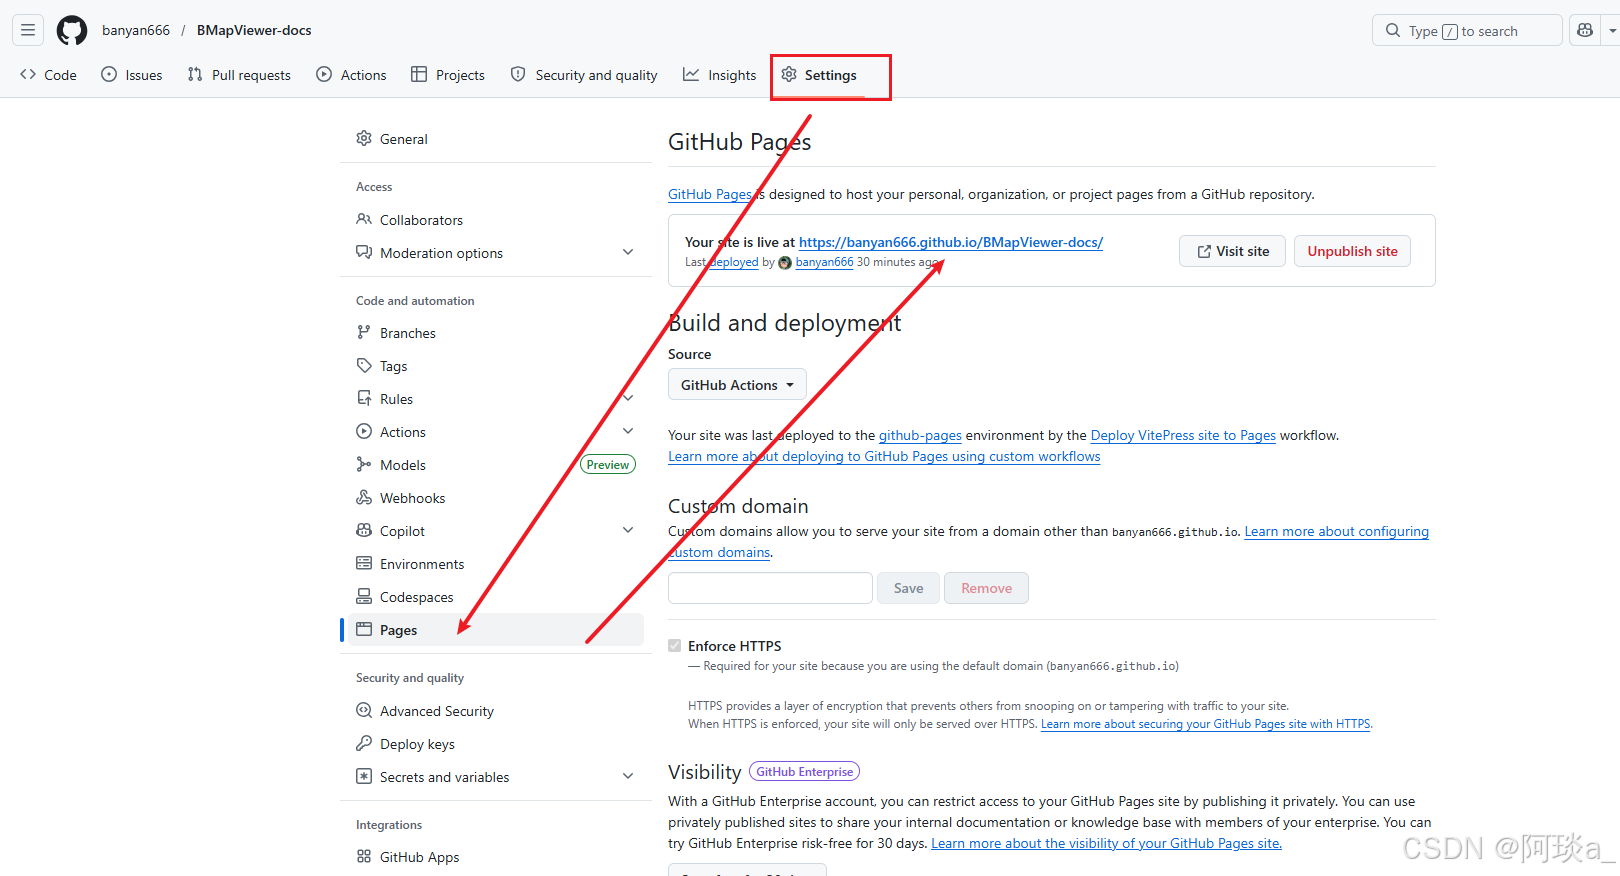Open Learn more about securing with HTTPS
1620x876 pixels.
[x=1205, y=724]
